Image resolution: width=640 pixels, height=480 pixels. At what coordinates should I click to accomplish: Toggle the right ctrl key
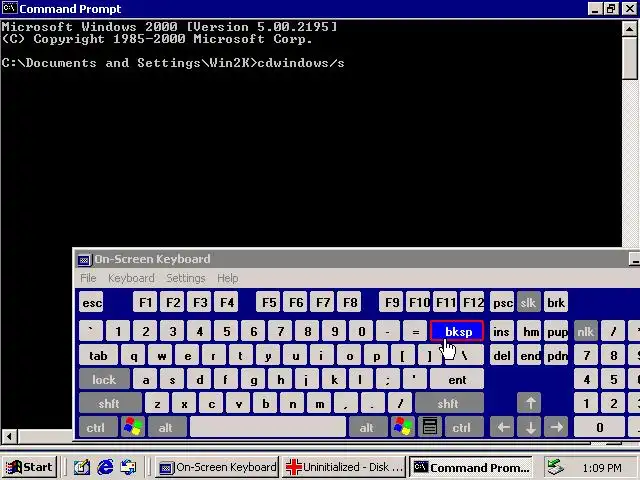tap(464, 427)
